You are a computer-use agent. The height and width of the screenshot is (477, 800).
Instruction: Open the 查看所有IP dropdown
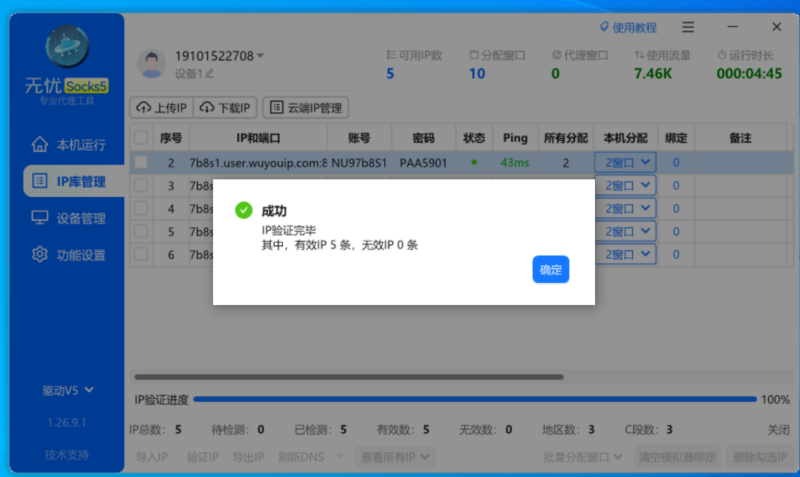[395, 457]
